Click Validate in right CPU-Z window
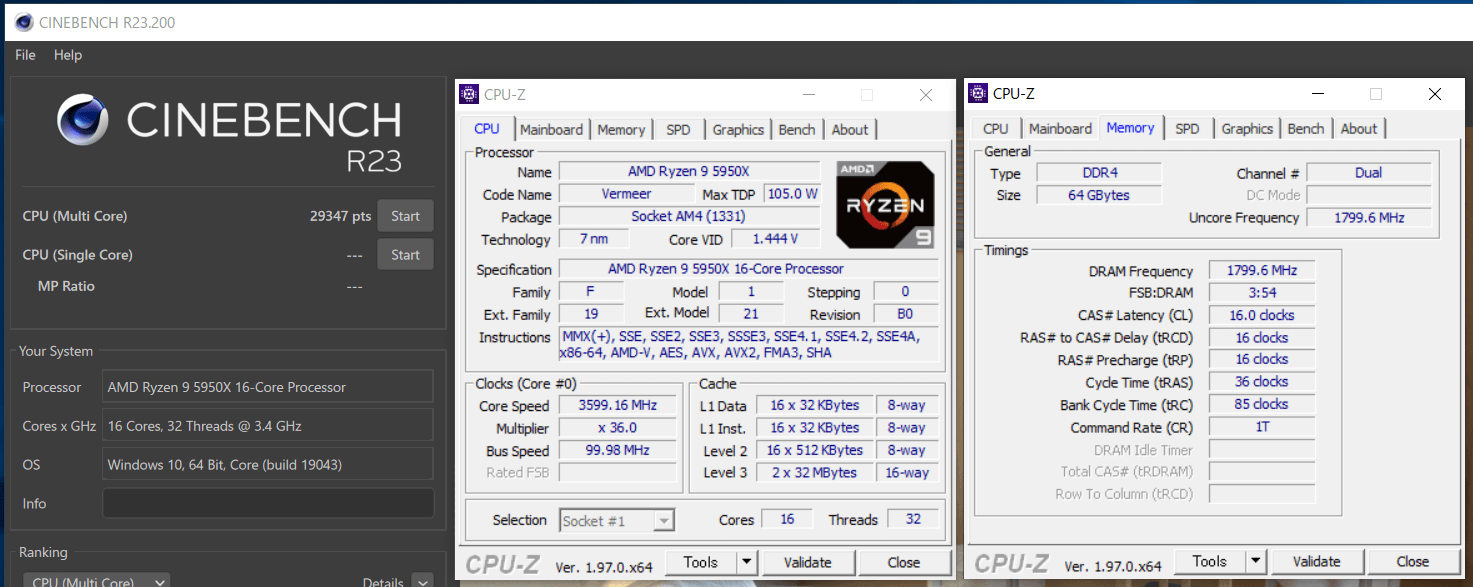The height and width of the screenshot is (587, 1473). coord(1316,561)
